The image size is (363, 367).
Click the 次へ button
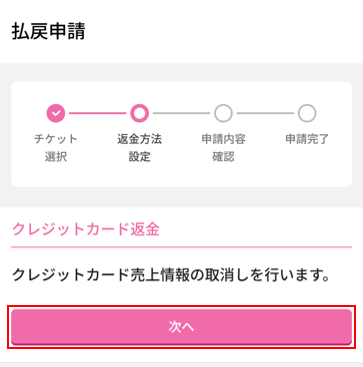(181, 327)
